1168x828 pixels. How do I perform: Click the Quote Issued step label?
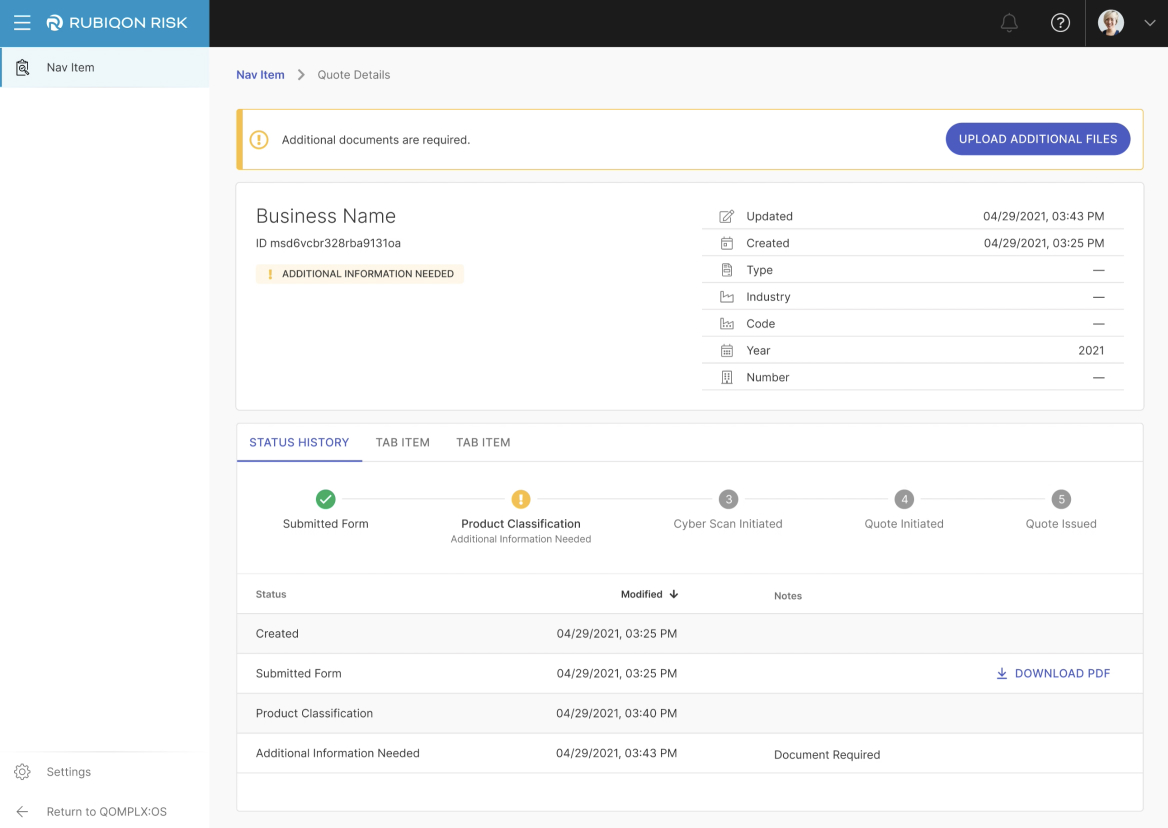pos(1061,524)
